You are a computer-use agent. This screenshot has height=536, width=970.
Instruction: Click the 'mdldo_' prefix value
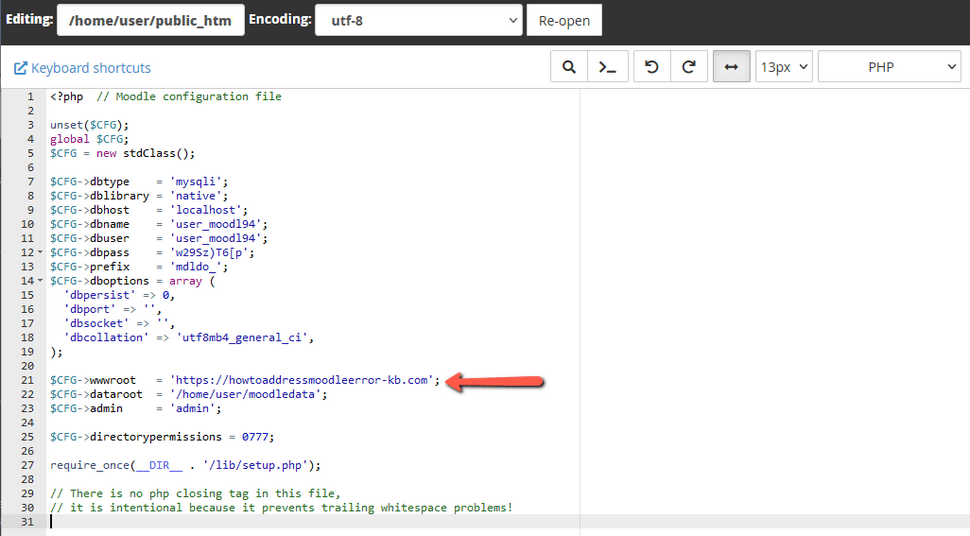195,267
